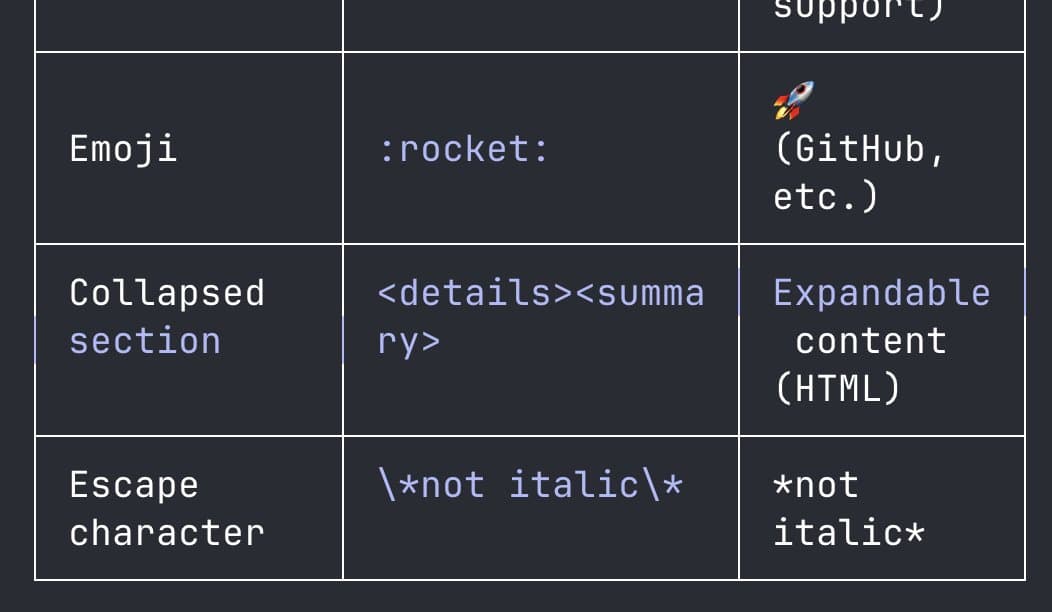Click the "<details><summa" code text

[x=541, y=293]
